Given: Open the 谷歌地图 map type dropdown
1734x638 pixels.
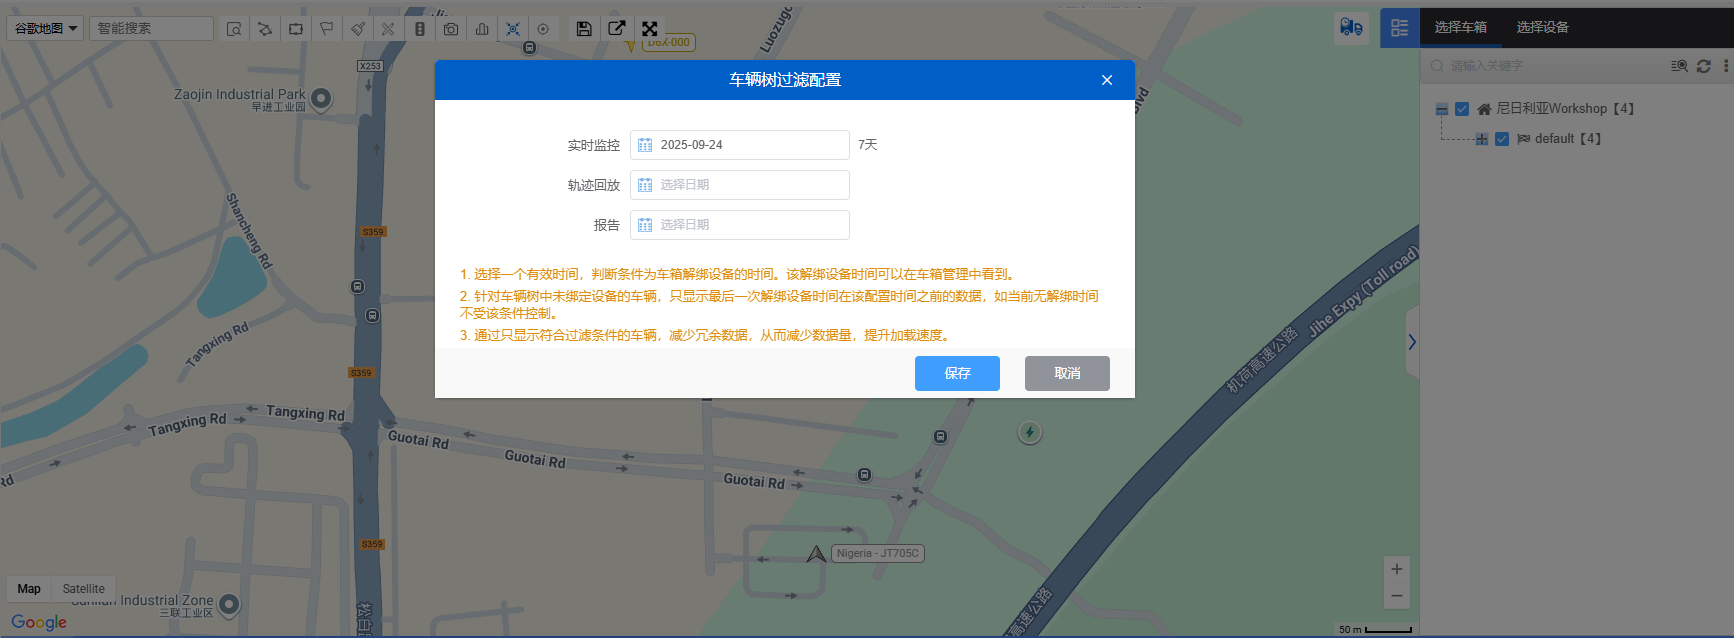Looking at the screenshot, I should point(46,29).
